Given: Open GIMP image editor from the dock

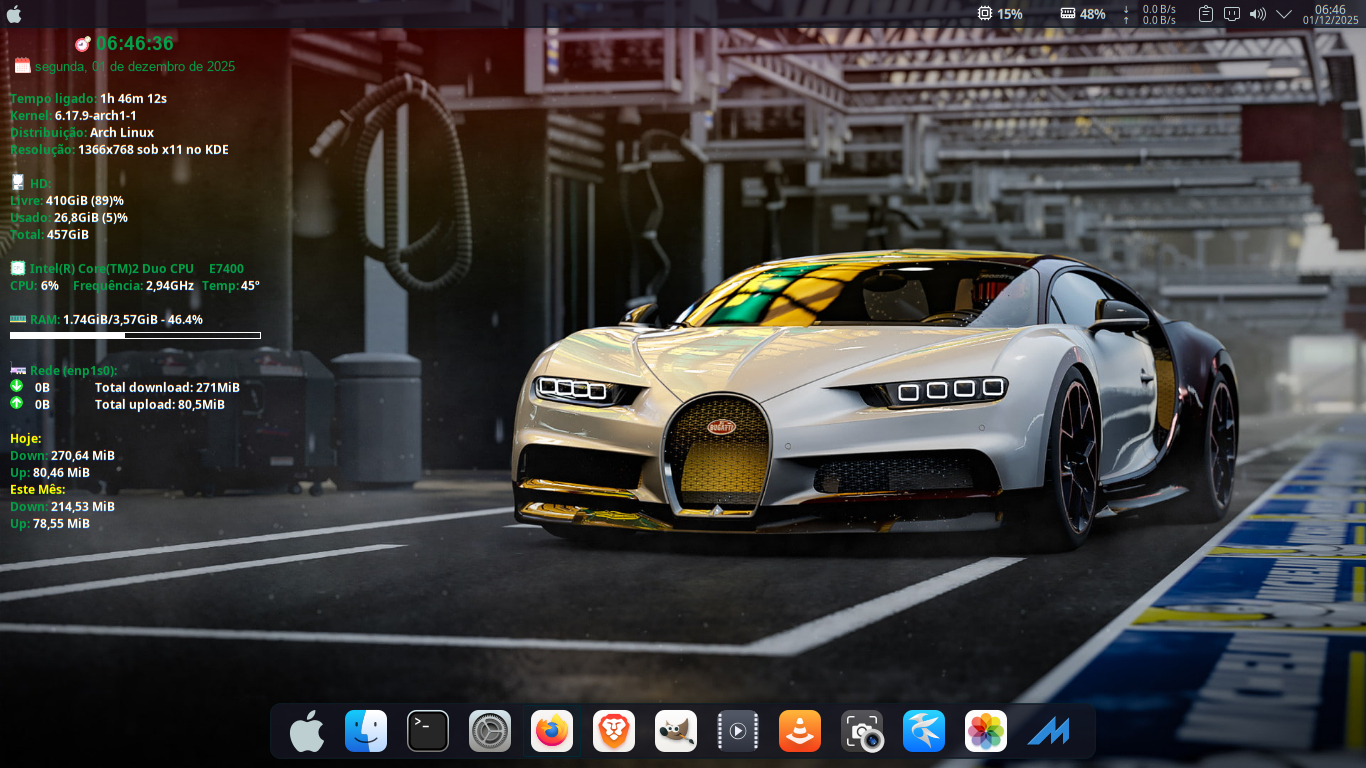Looking at the screenshot, I should pos(676,731).
